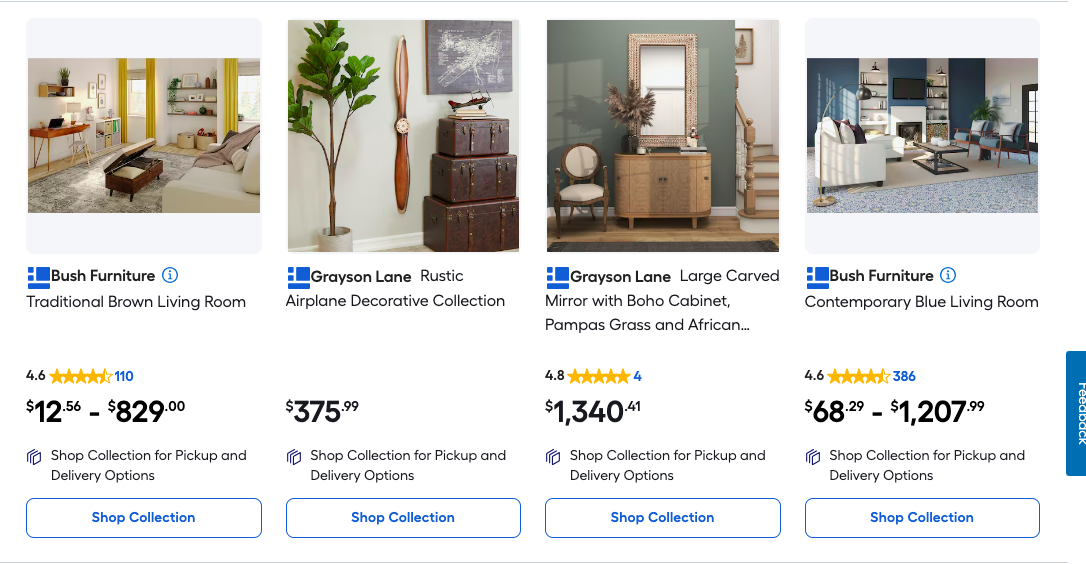Open Traditional Brown Living Room product title
Image resolution: width=1086 pixels, height=564 pixels.
136,302
